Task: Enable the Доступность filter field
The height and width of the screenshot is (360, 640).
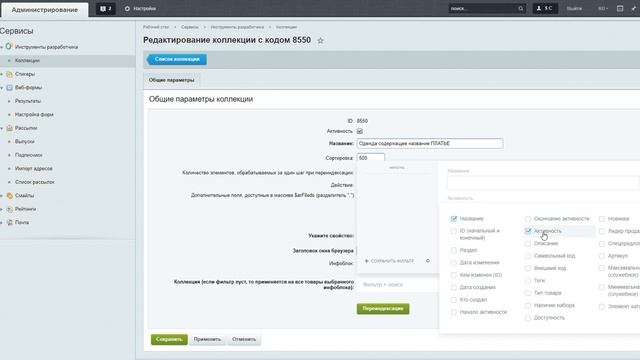Action: pos(528,318)
